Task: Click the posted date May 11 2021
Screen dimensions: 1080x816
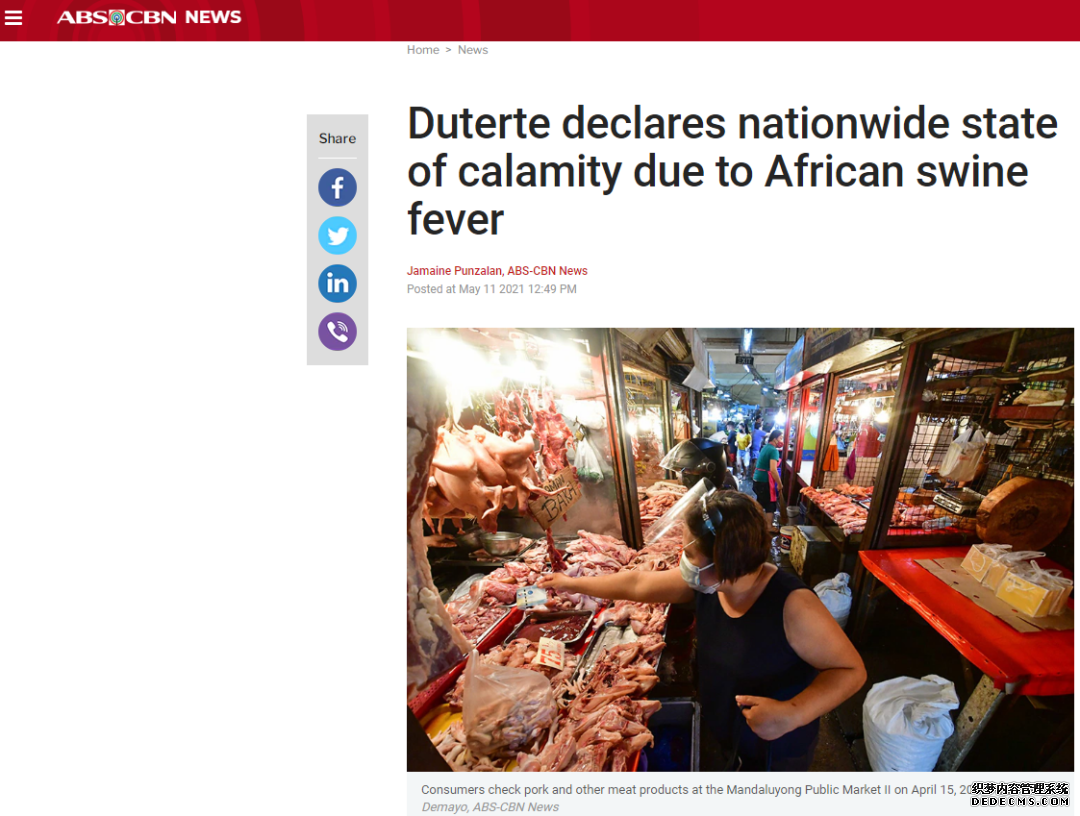Action: 491,289
